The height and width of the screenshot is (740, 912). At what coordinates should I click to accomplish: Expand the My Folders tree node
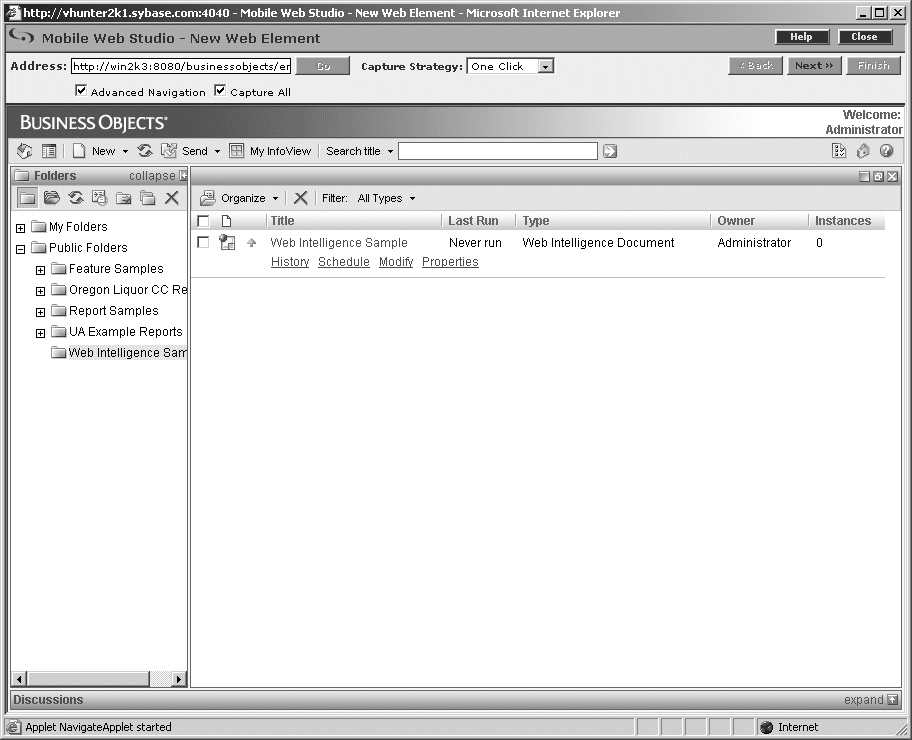point(20,228)
